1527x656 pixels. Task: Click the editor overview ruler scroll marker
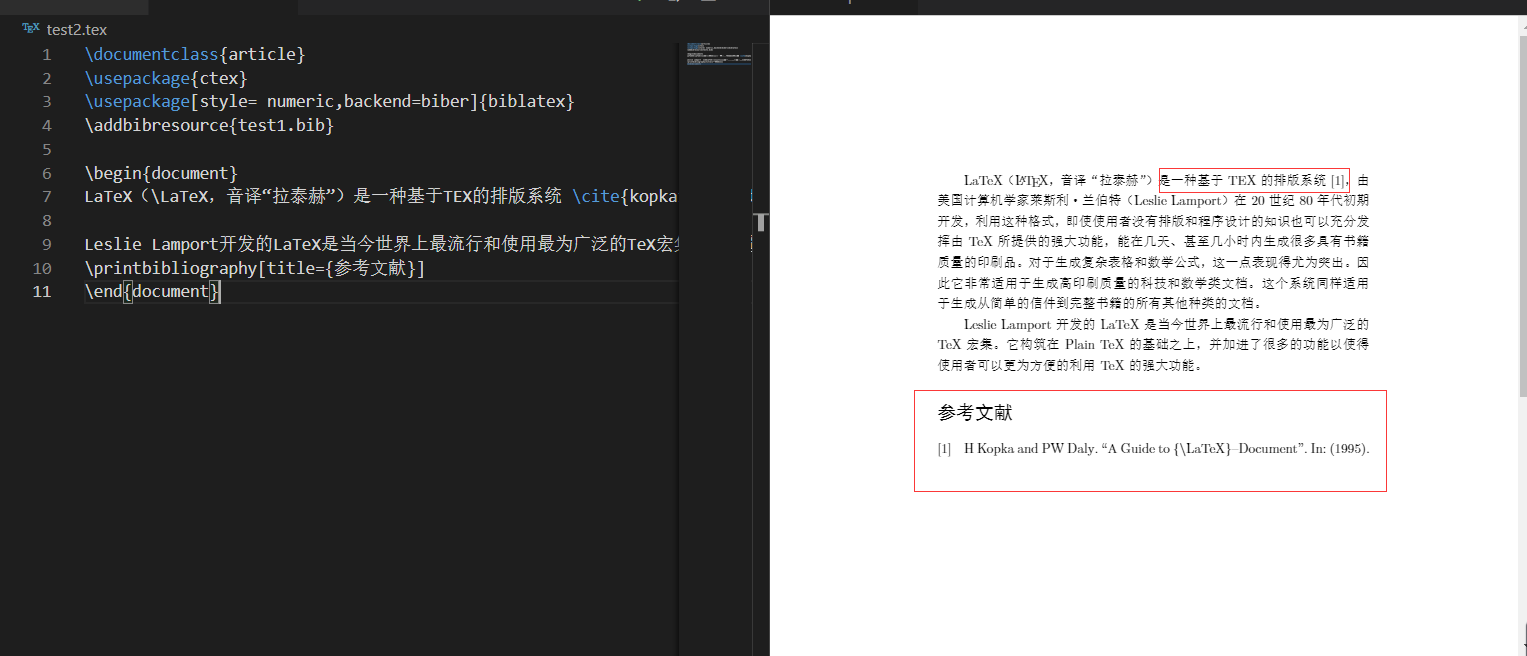click(x=760, y=221)
